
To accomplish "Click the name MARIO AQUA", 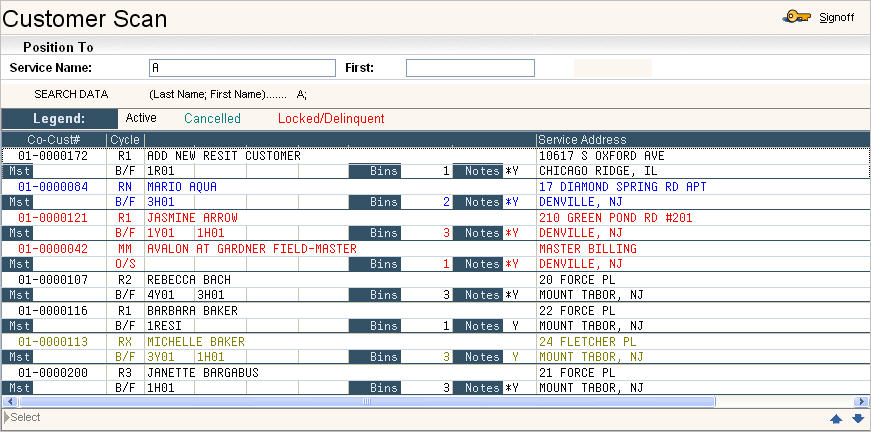I will (182, 187).
